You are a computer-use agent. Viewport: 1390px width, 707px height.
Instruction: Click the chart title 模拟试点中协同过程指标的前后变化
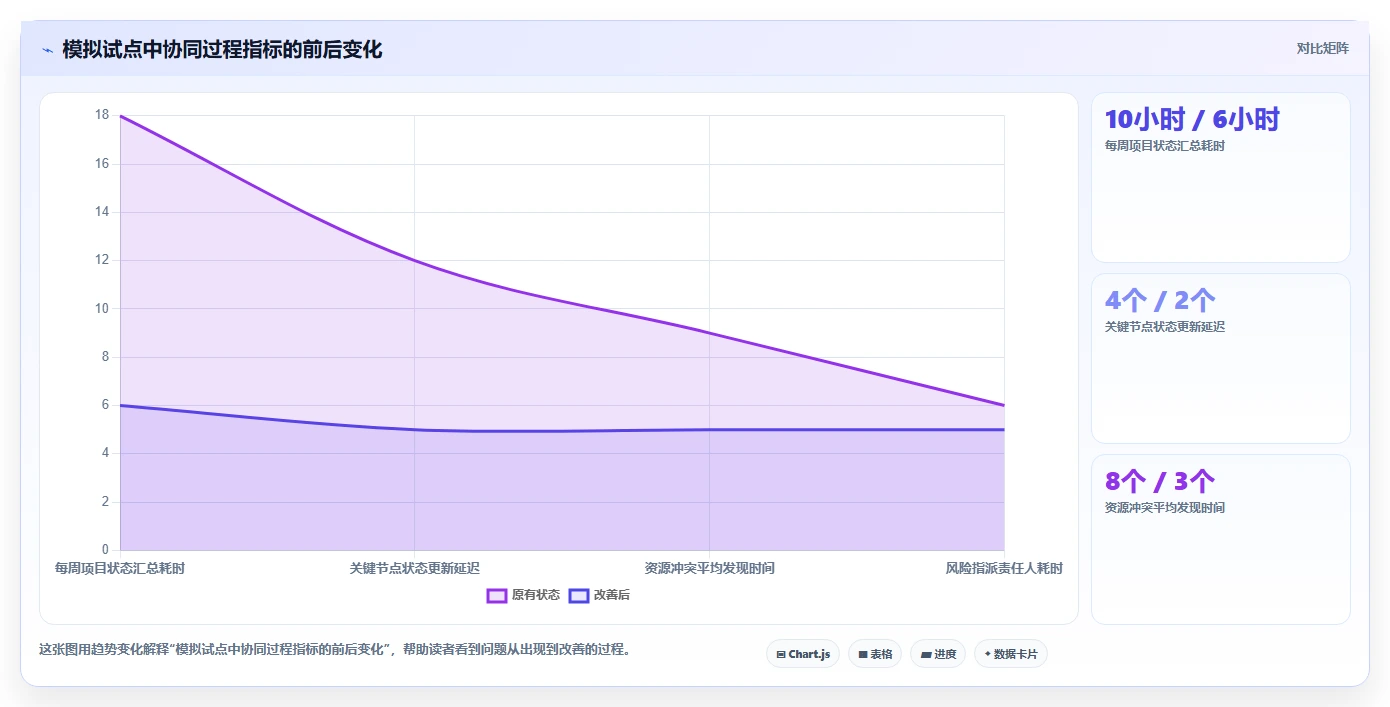point(222,49)
